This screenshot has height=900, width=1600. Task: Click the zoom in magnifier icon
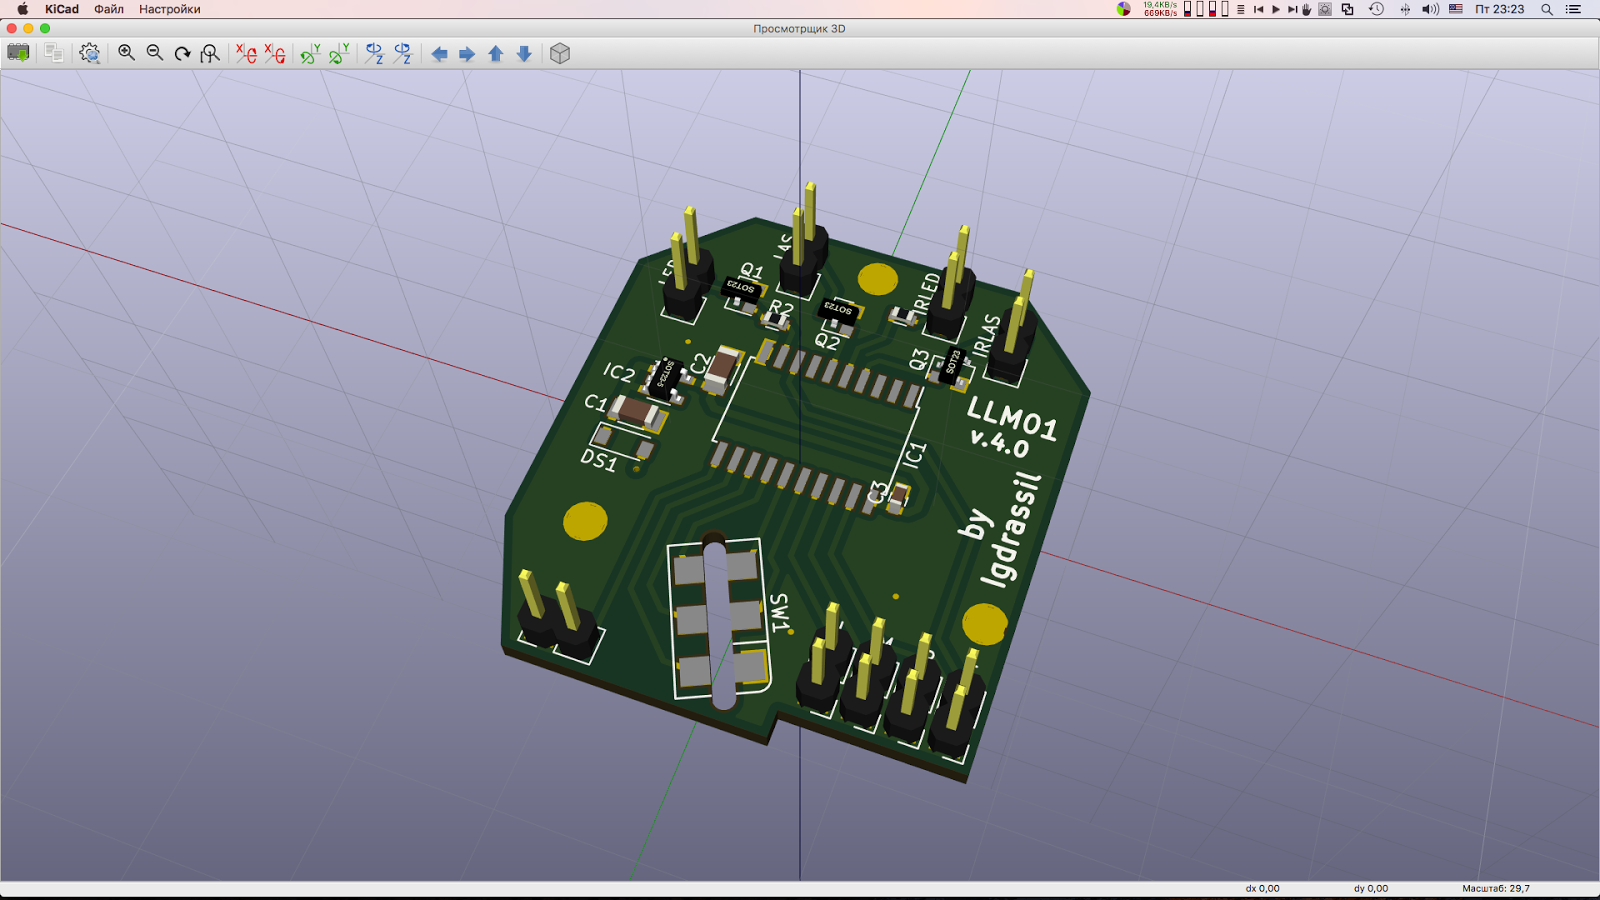(126, 53)
